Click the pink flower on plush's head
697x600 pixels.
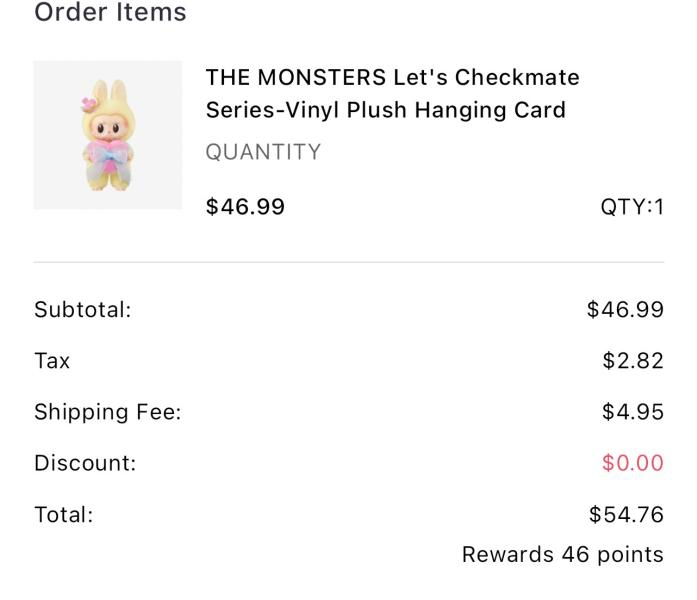point(89,104)
